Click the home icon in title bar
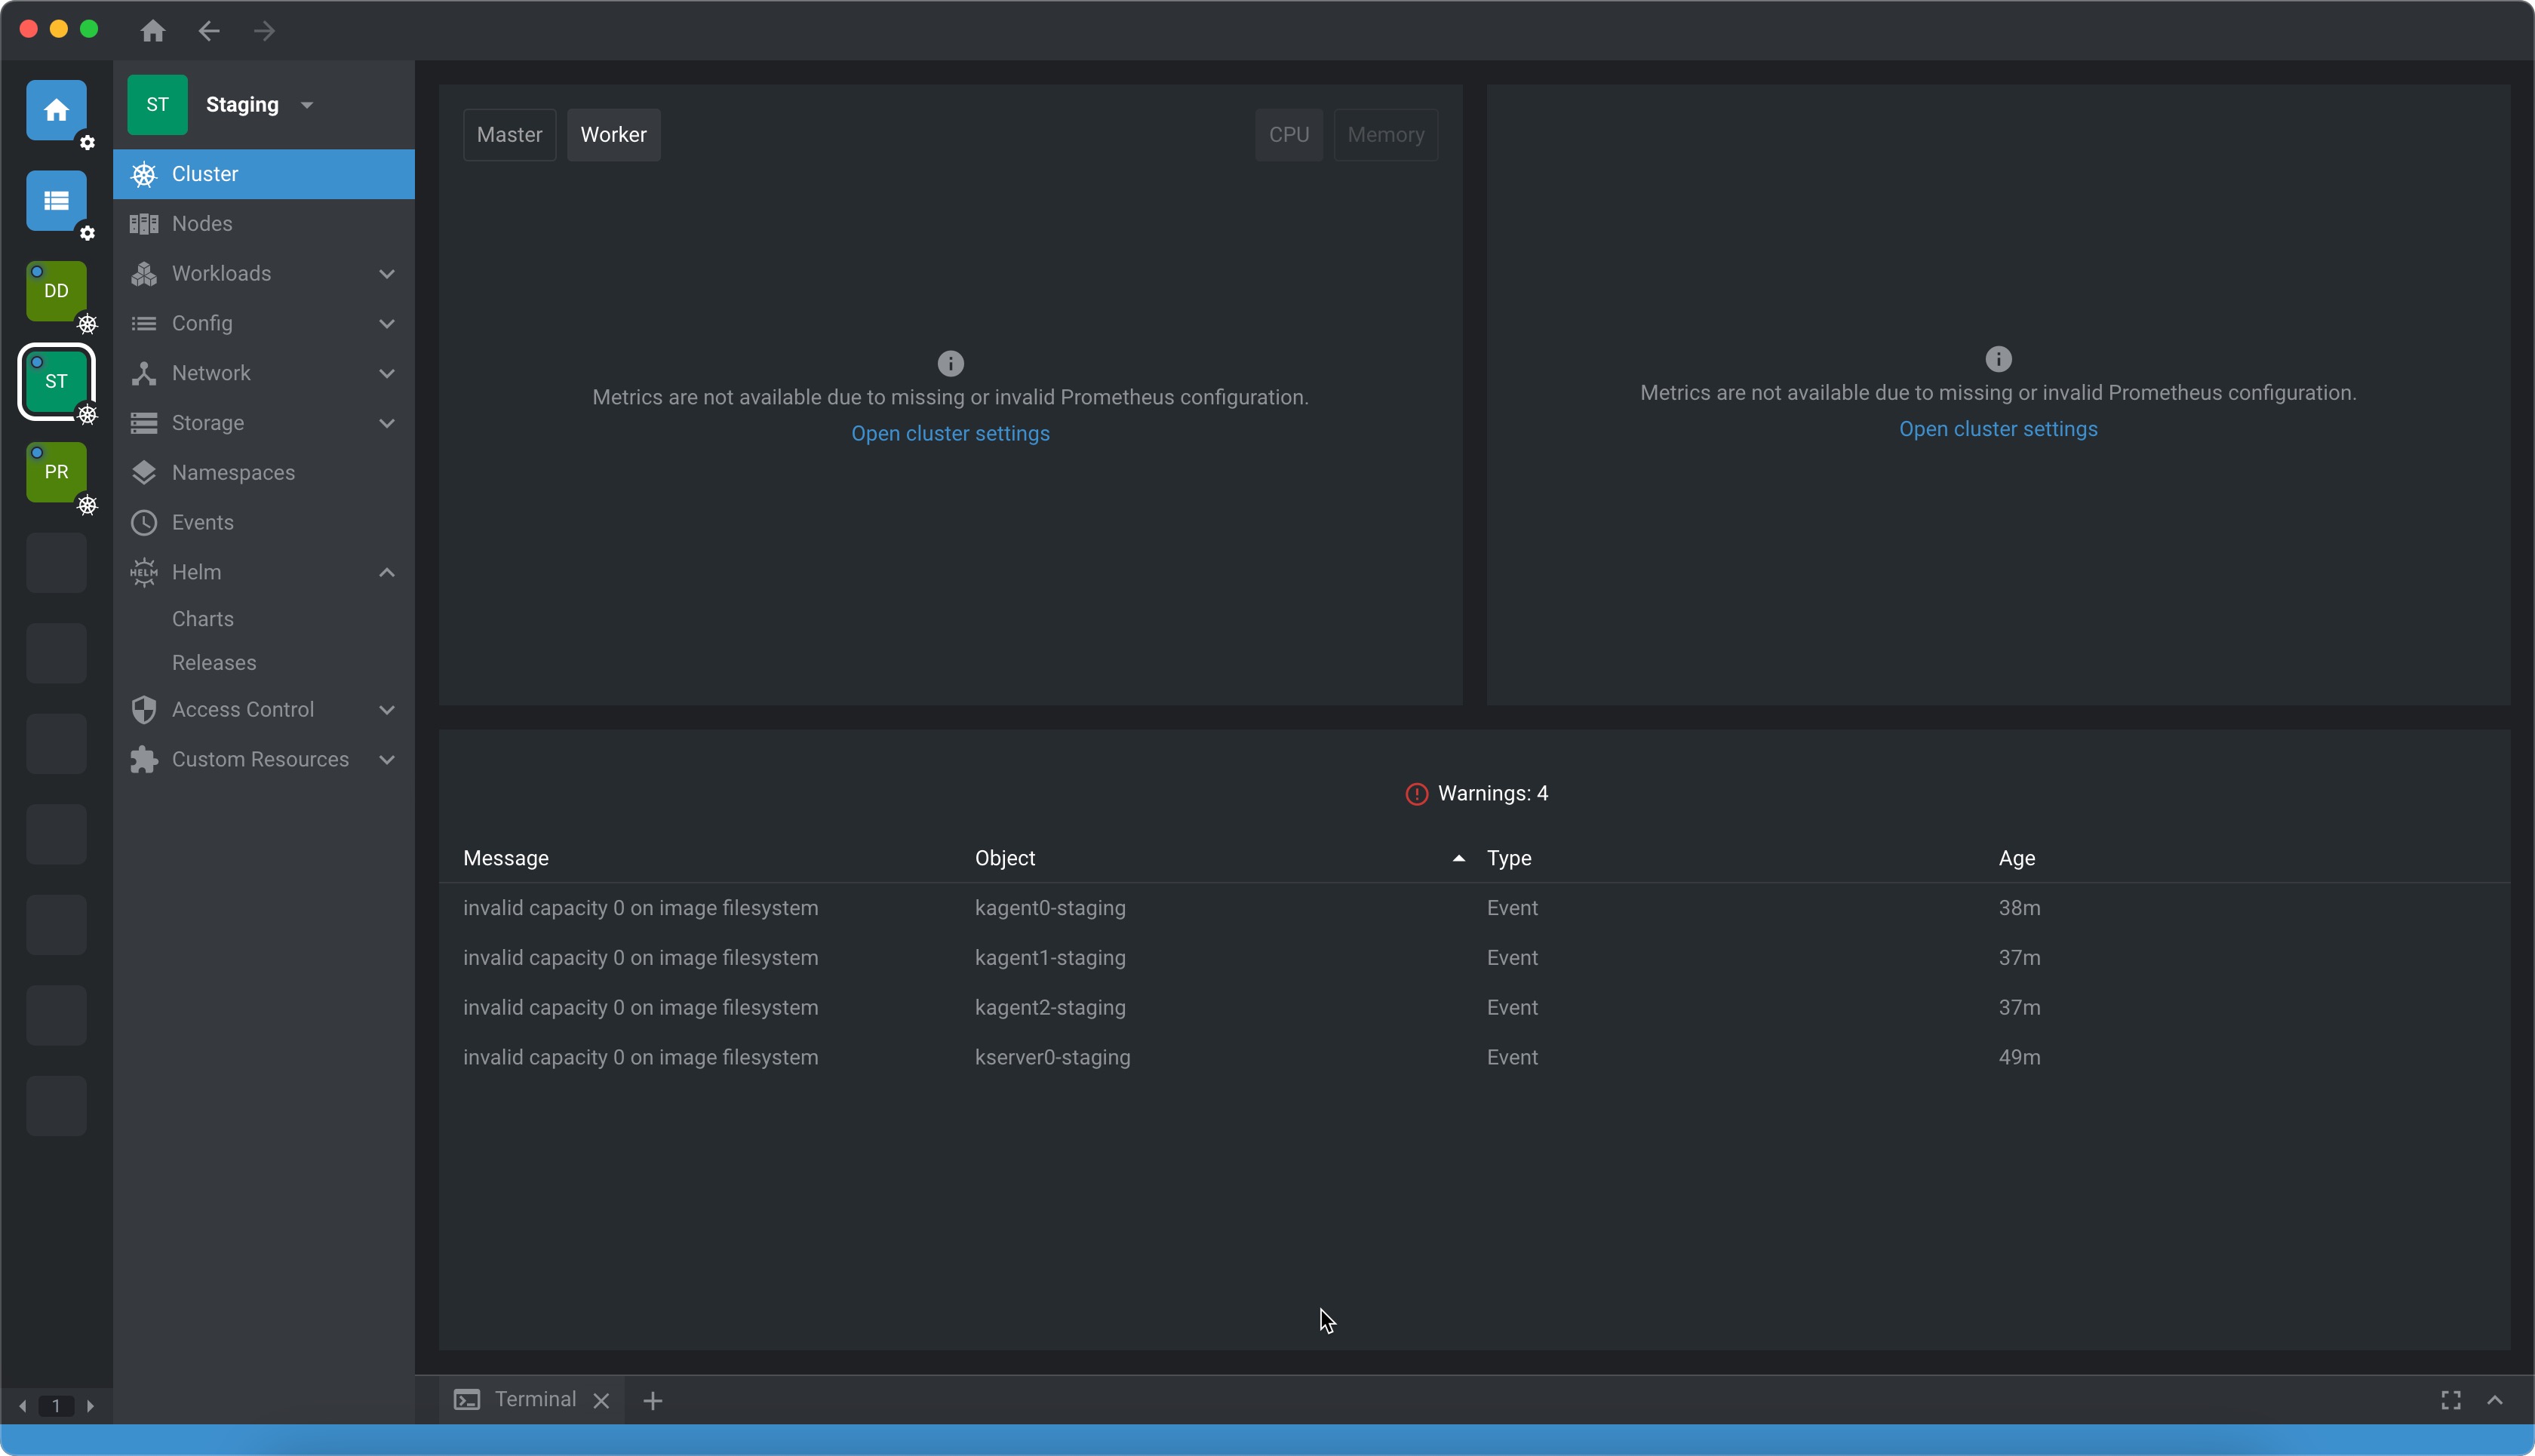The height and width of the screenshot is (1456, 2535). pyautogui.click(x=153, y=31)
